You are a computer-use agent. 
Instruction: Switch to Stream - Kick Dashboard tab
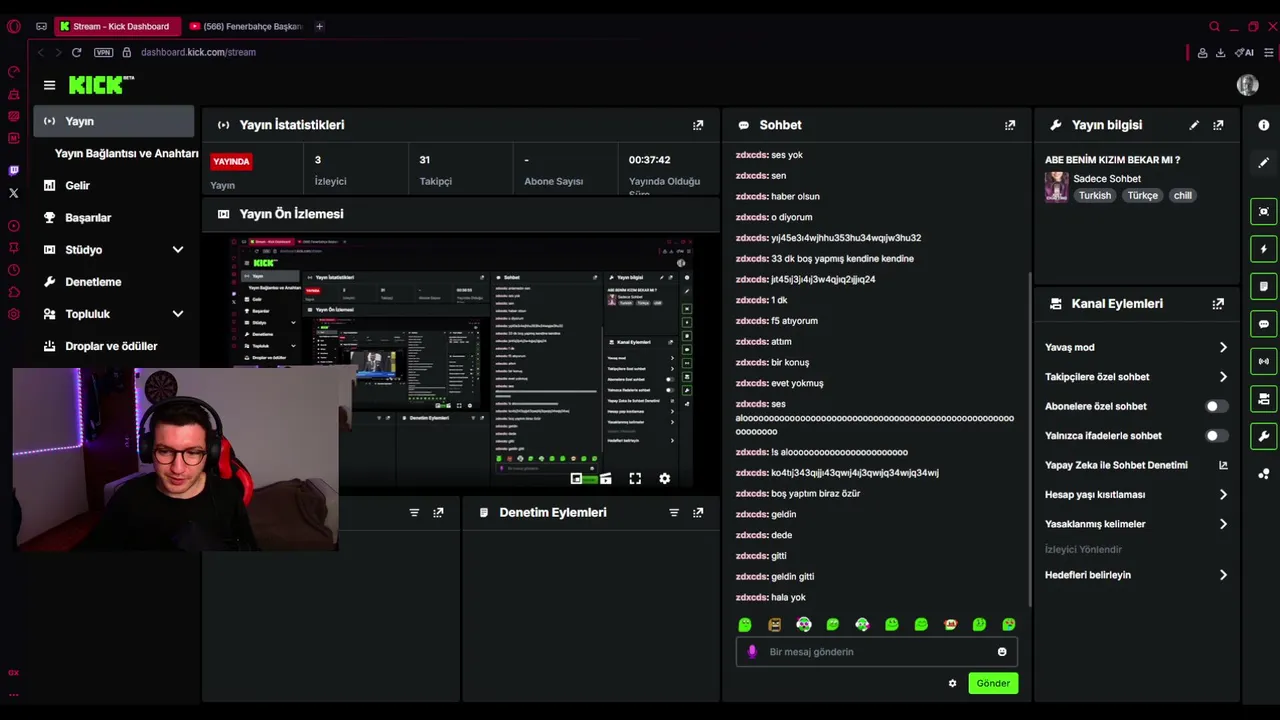point(116,26)
